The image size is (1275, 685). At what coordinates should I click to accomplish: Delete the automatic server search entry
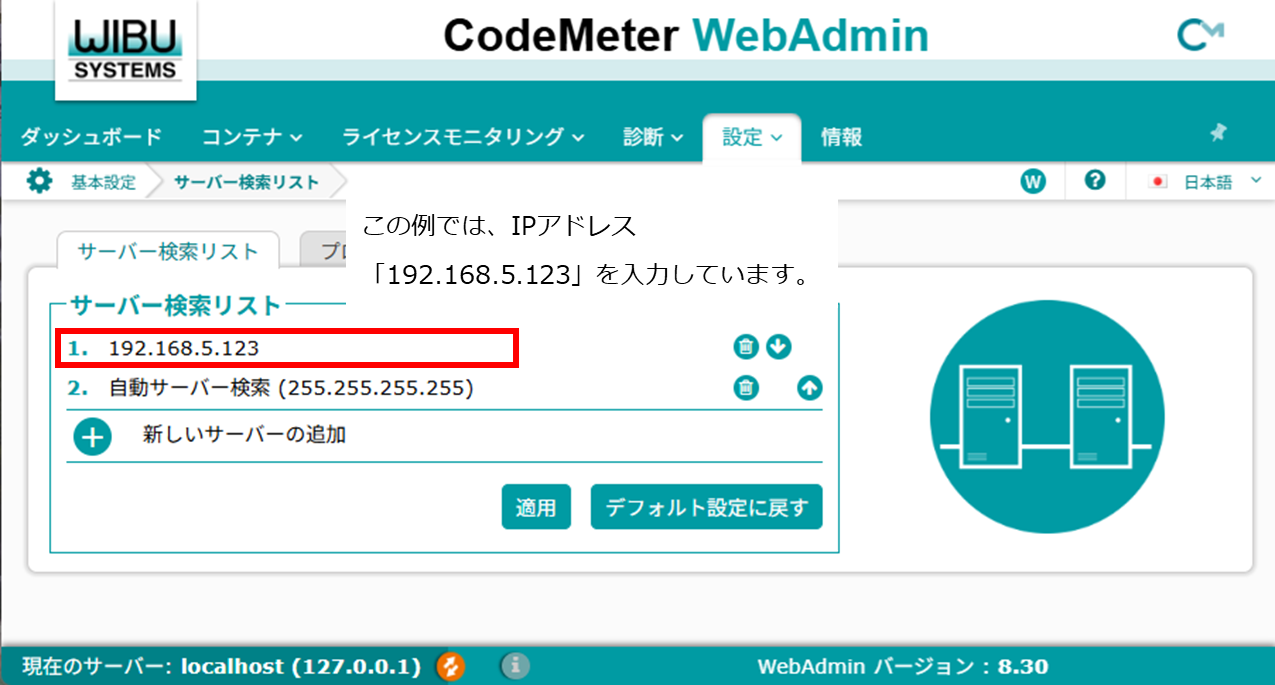pos(745,388)
